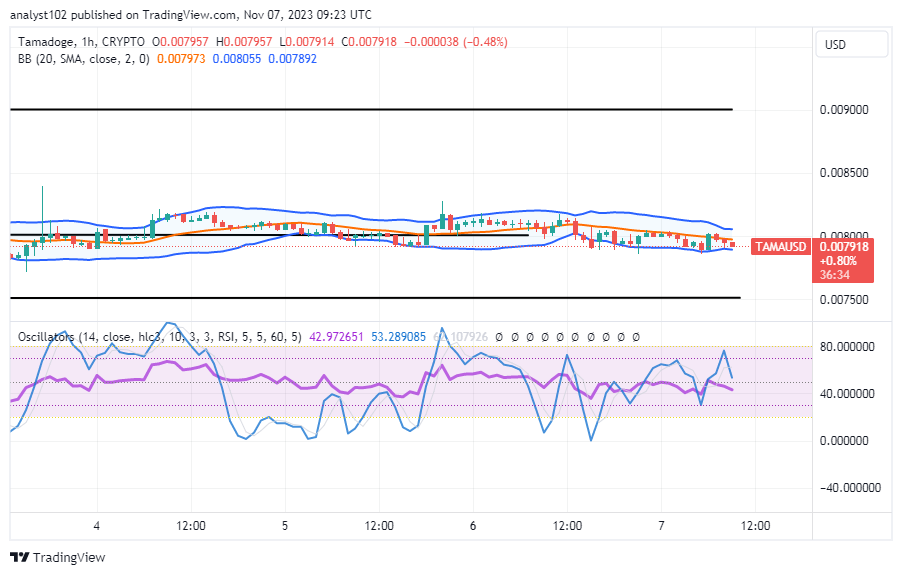Open the USD currency selector
The height and width of the screenshot is (575, 902).
(x=852, y=45)
